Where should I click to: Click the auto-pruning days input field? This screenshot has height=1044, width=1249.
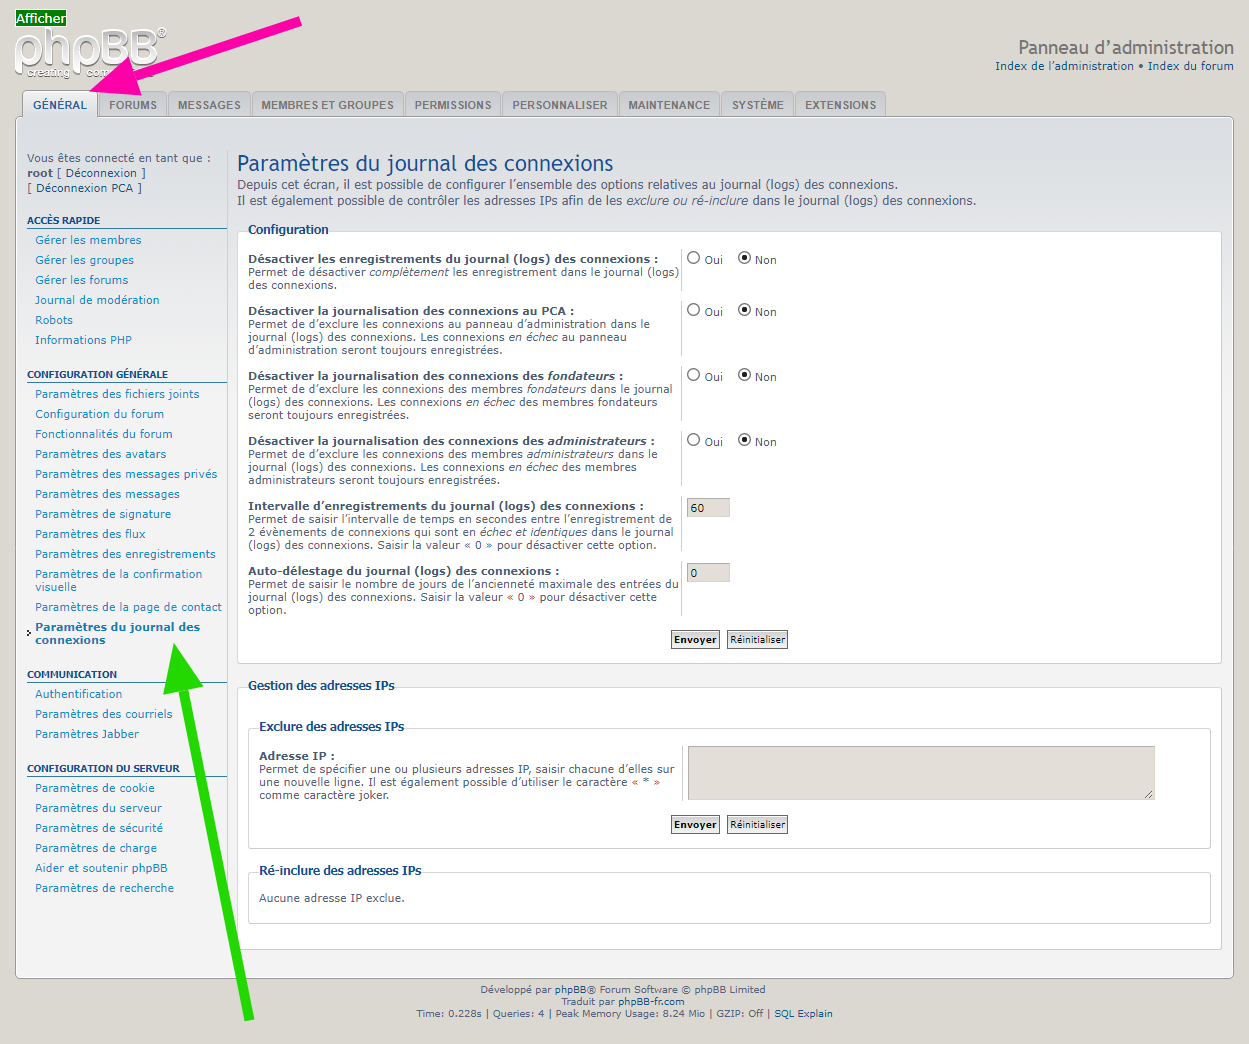[708, 573]
